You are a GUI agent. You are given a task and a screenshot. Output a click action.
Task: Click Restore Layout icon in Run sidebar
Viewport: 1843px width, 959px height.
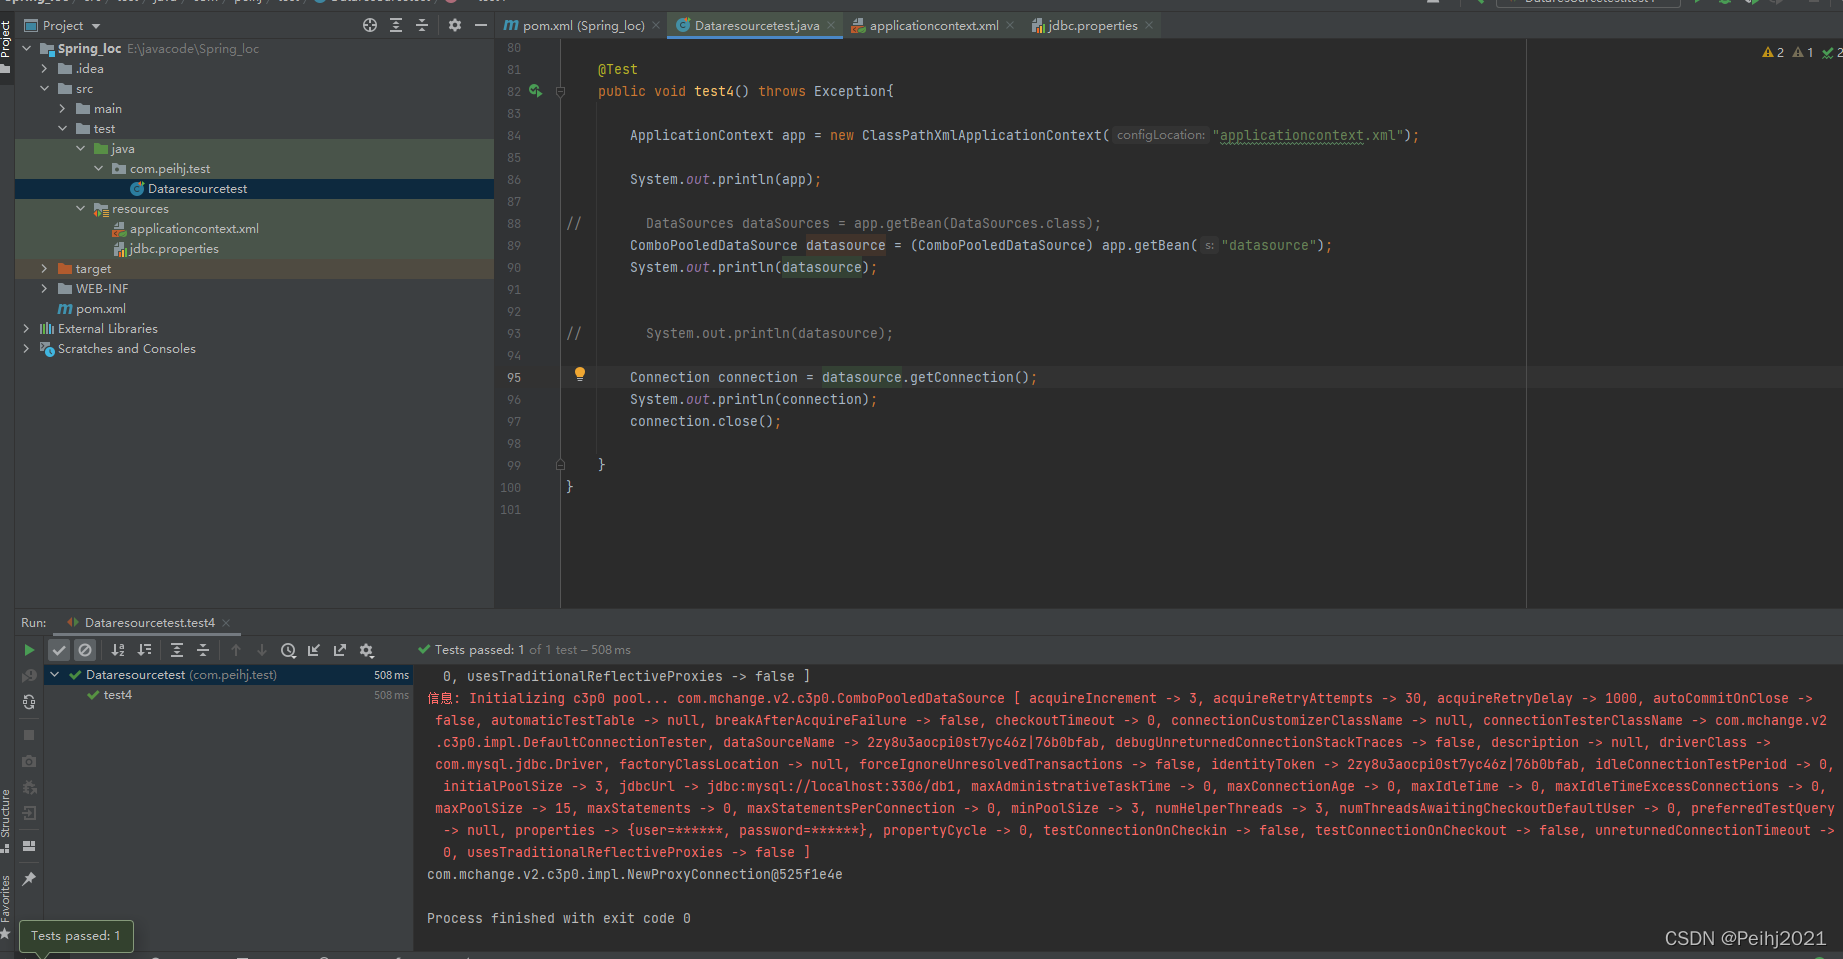point(29,846)
